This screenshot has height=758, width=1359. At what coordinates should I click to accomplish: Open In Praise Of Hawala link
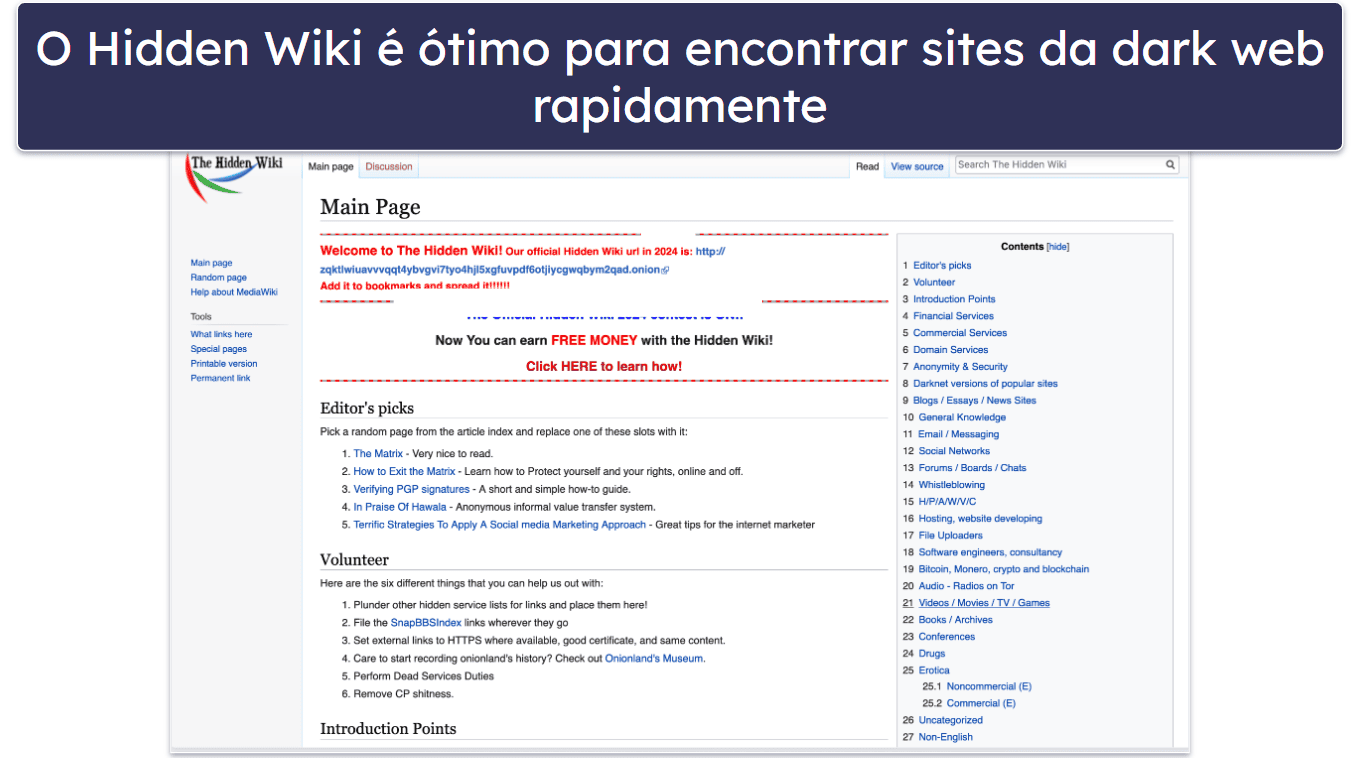point(400,507)
